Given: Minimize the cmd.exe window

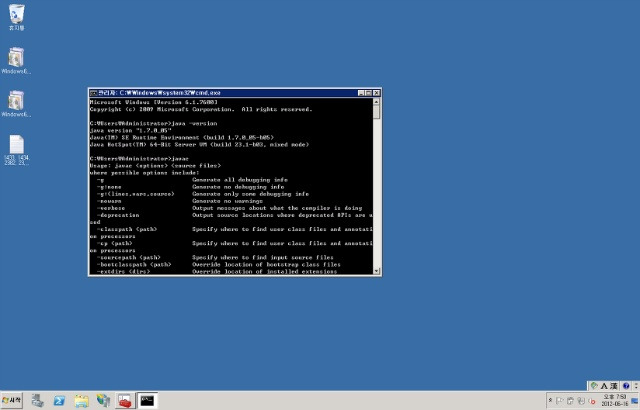Looking at the screenshot, I should pyautogui.click(x=361, y=93).
